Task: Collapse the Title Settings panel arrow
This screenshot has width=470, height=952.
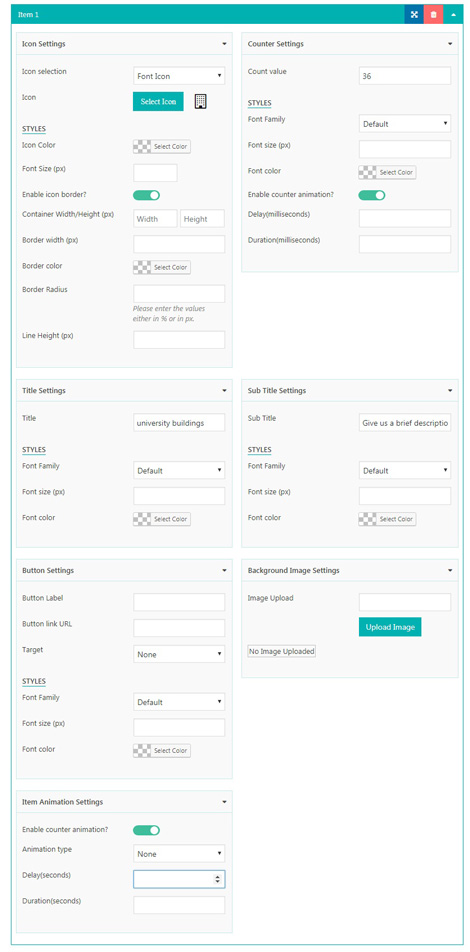Action: 224,391
